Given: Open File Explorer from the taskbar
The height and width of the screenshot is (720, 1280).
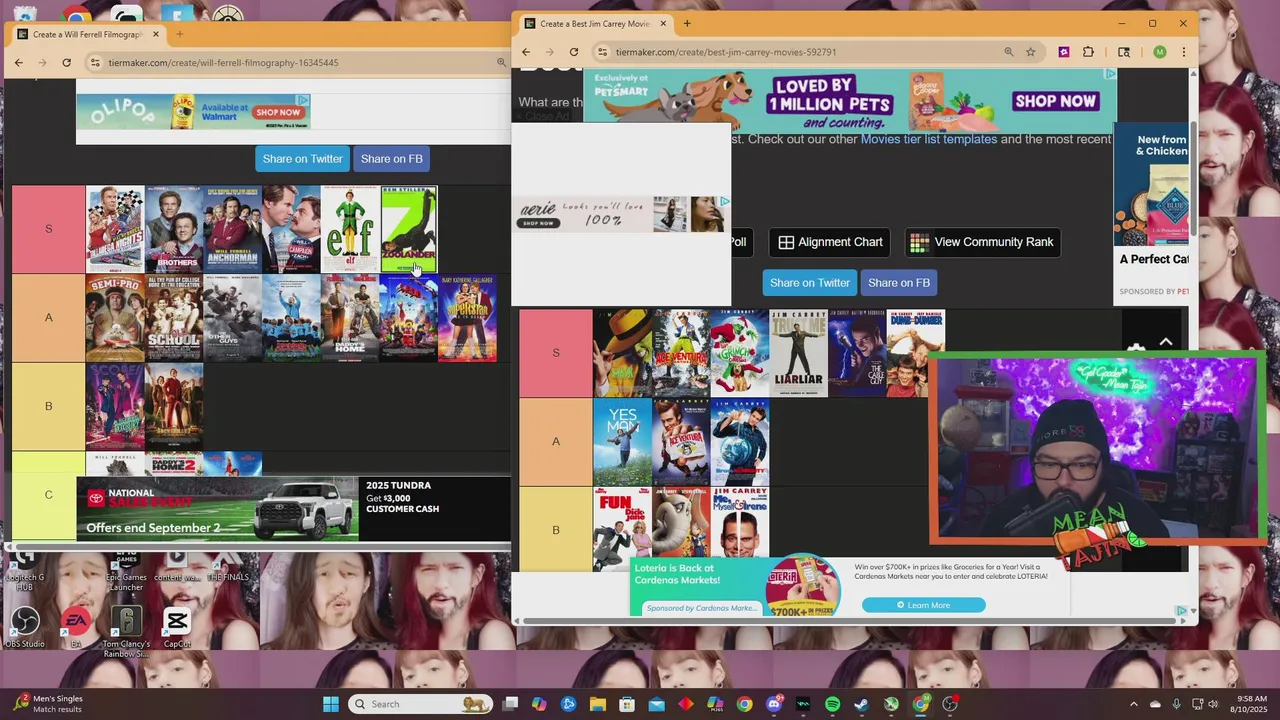Looking at the screenshot, I should click(598, 704).
